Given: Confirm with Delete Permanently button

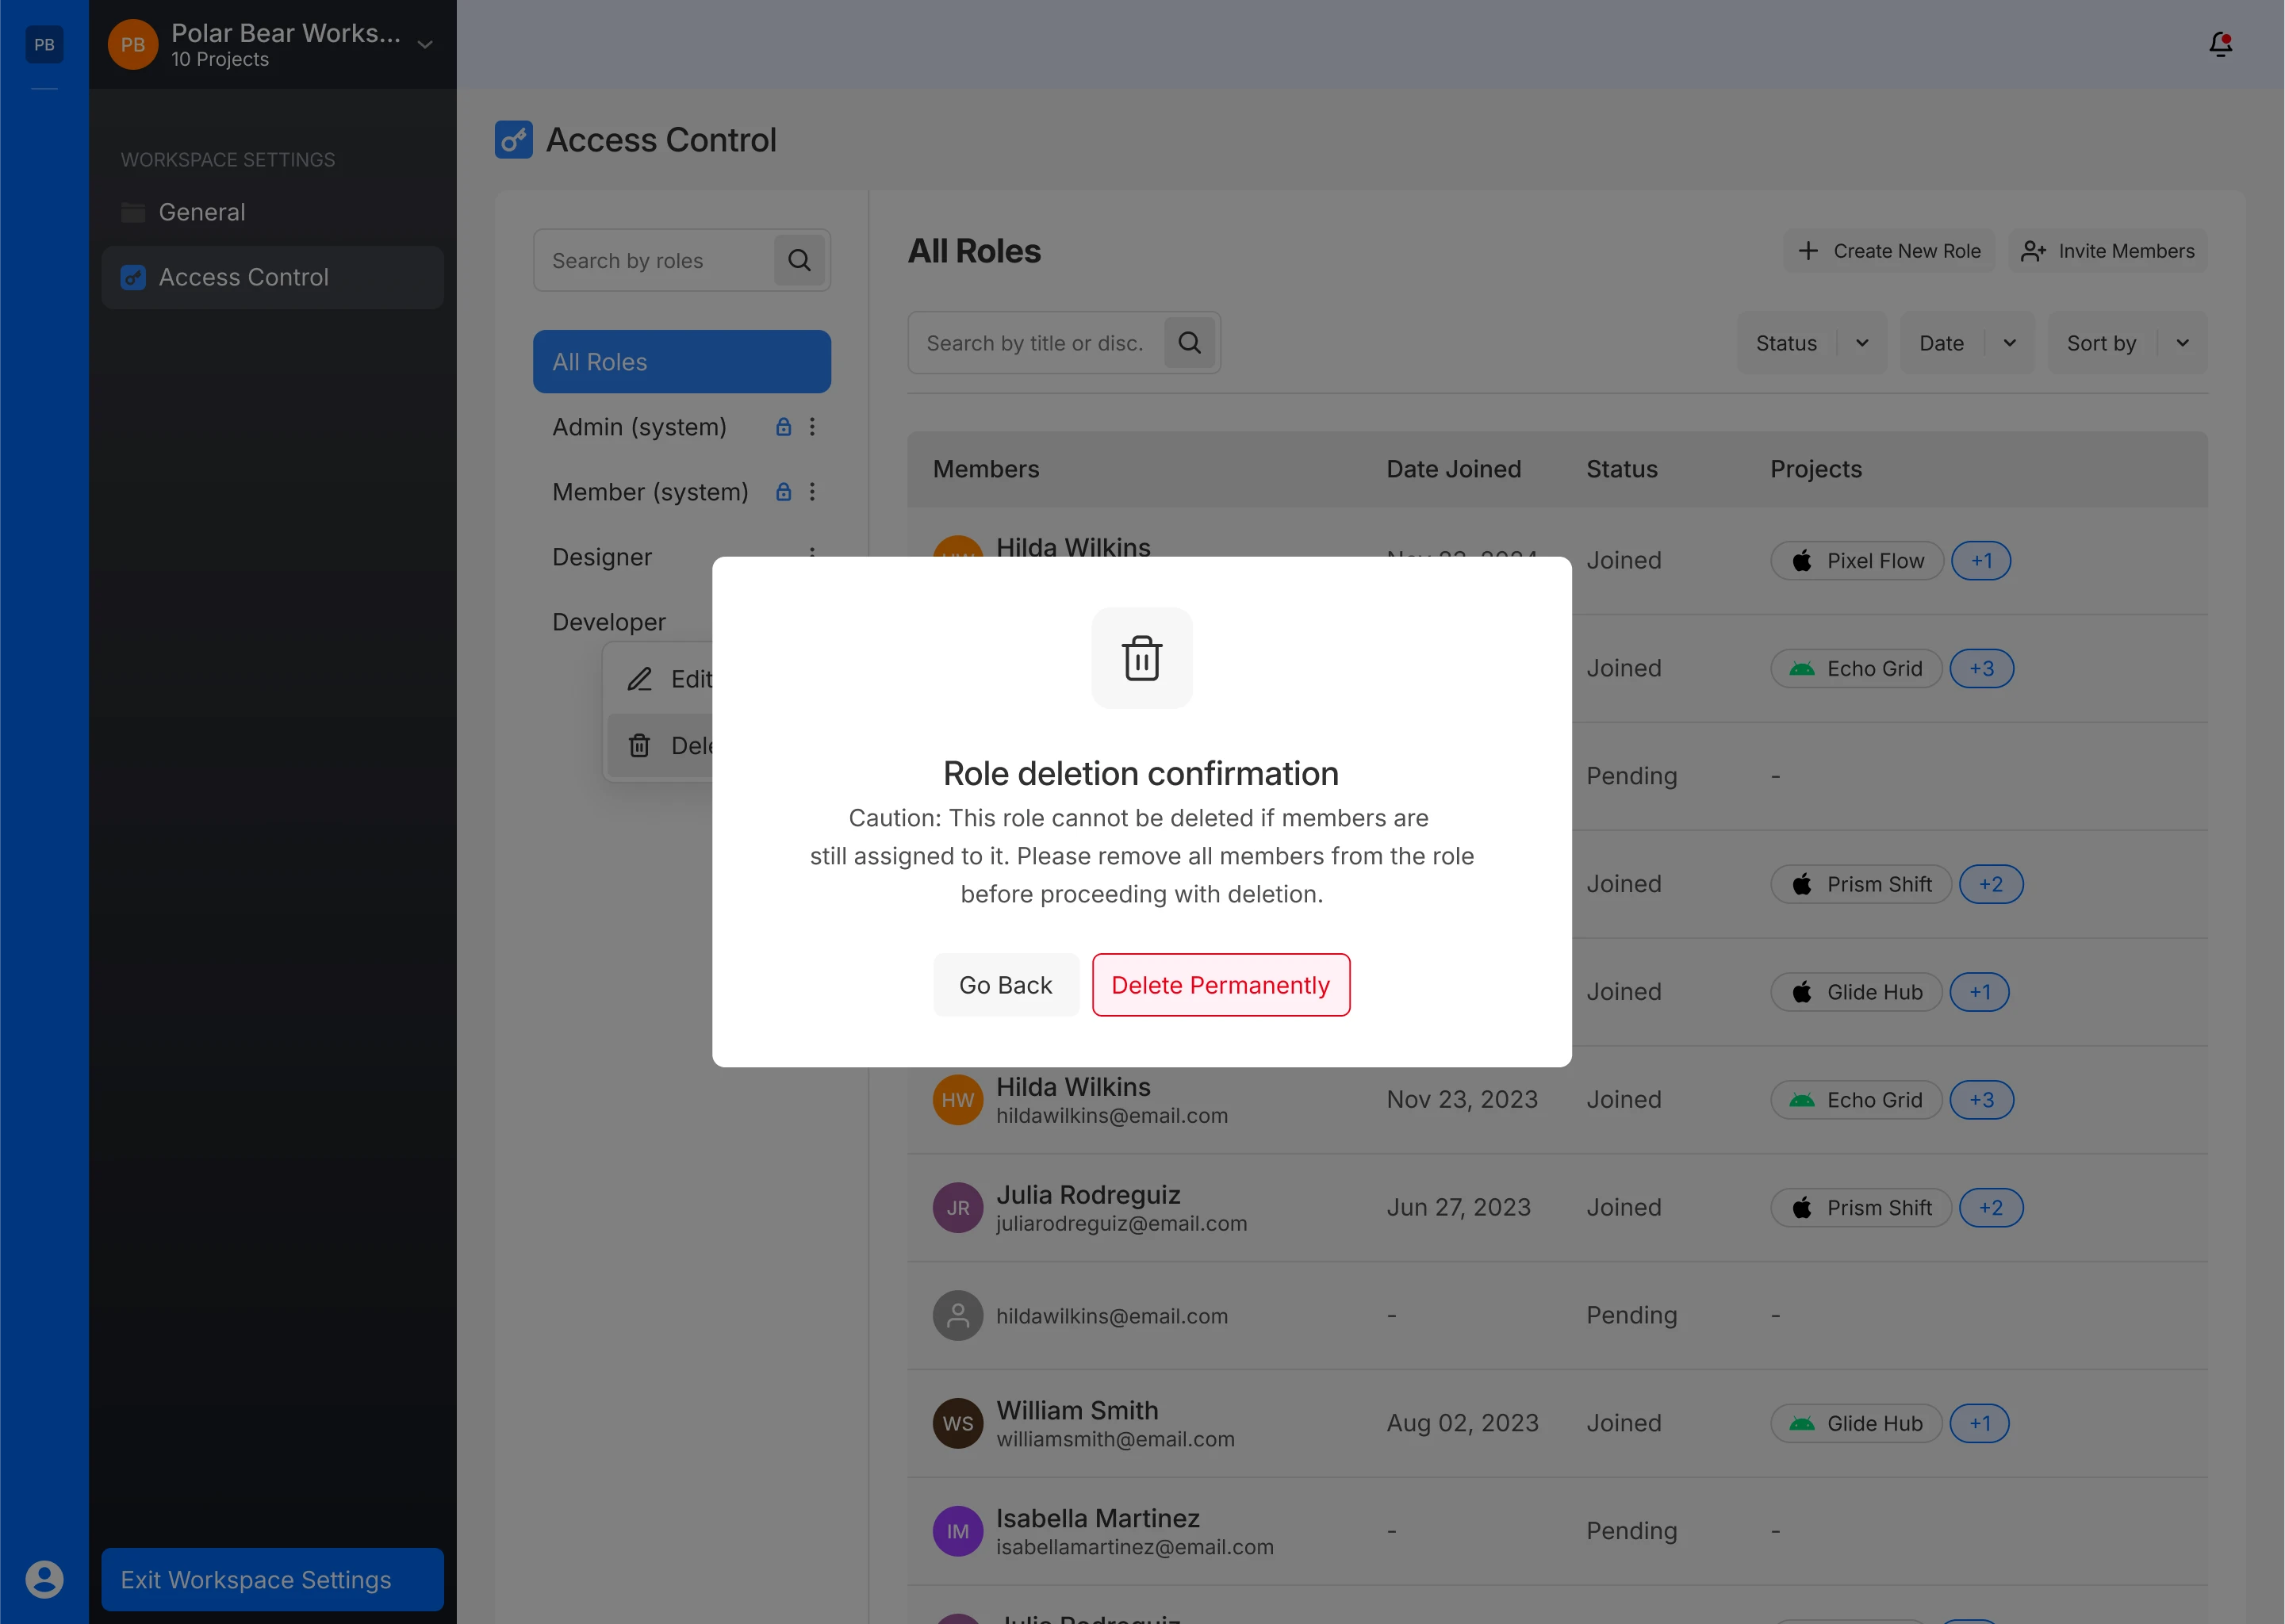Looking at the screenshot, I should pyautogui.click(x=1220, y=985).
